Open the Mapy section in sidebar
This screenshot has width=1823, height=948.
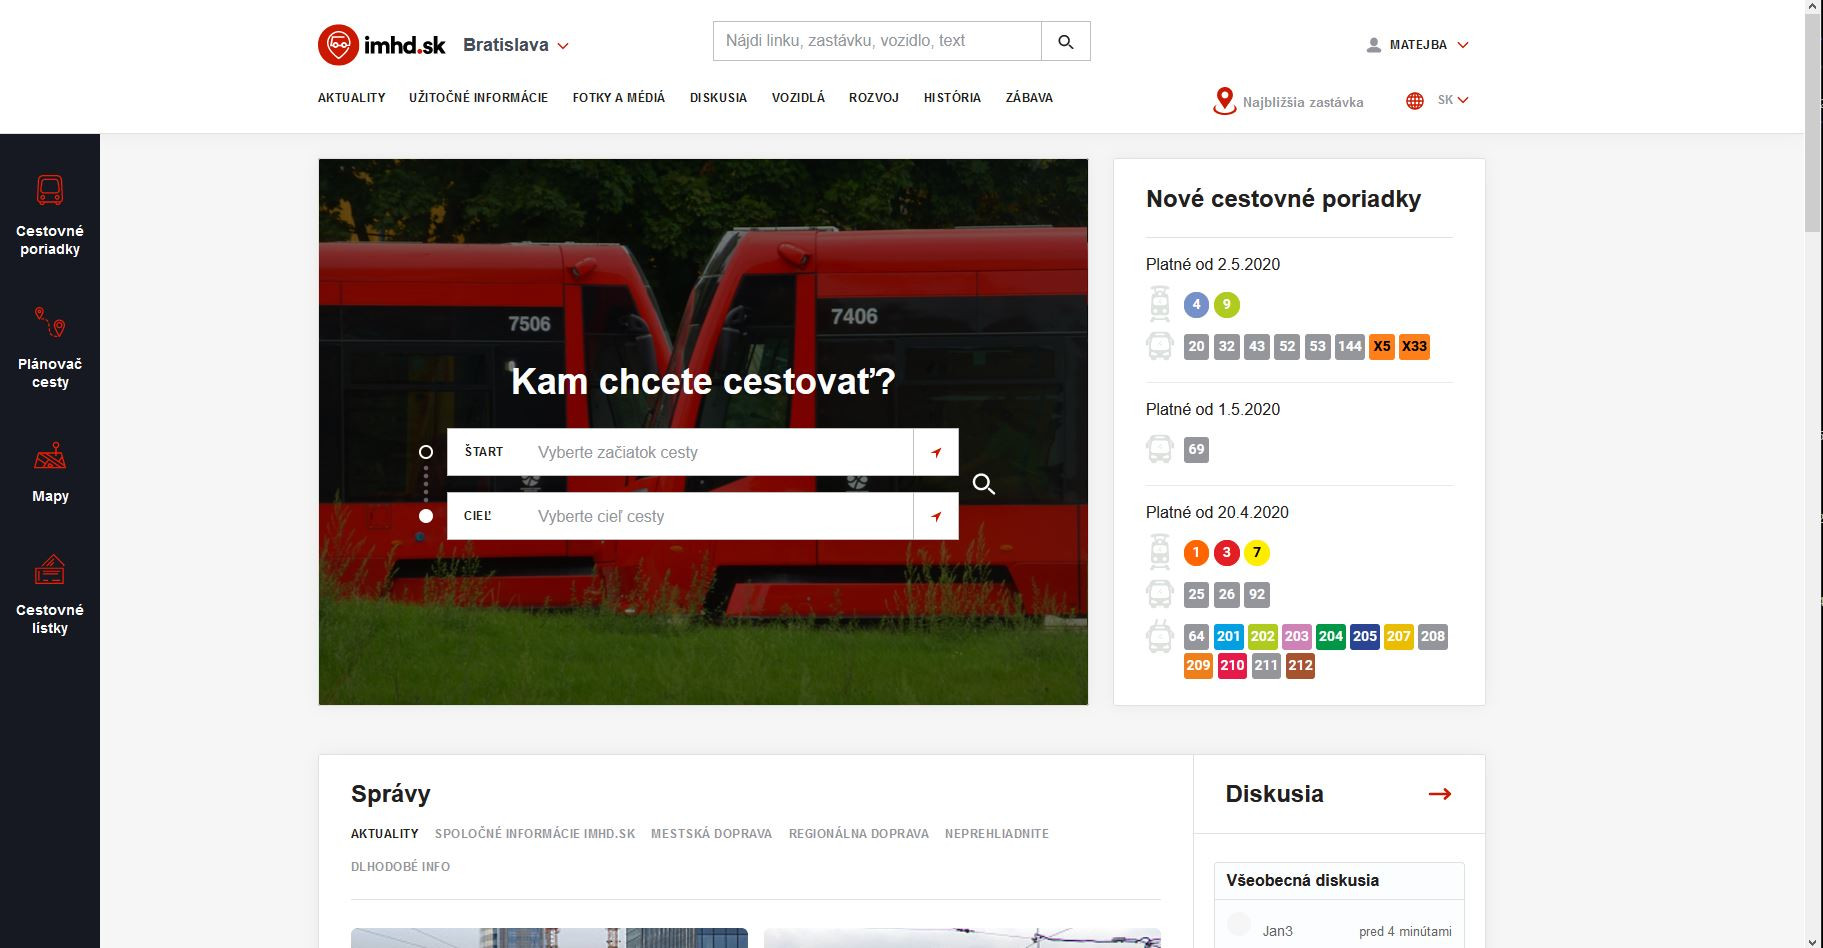click(x=50, y=472)
